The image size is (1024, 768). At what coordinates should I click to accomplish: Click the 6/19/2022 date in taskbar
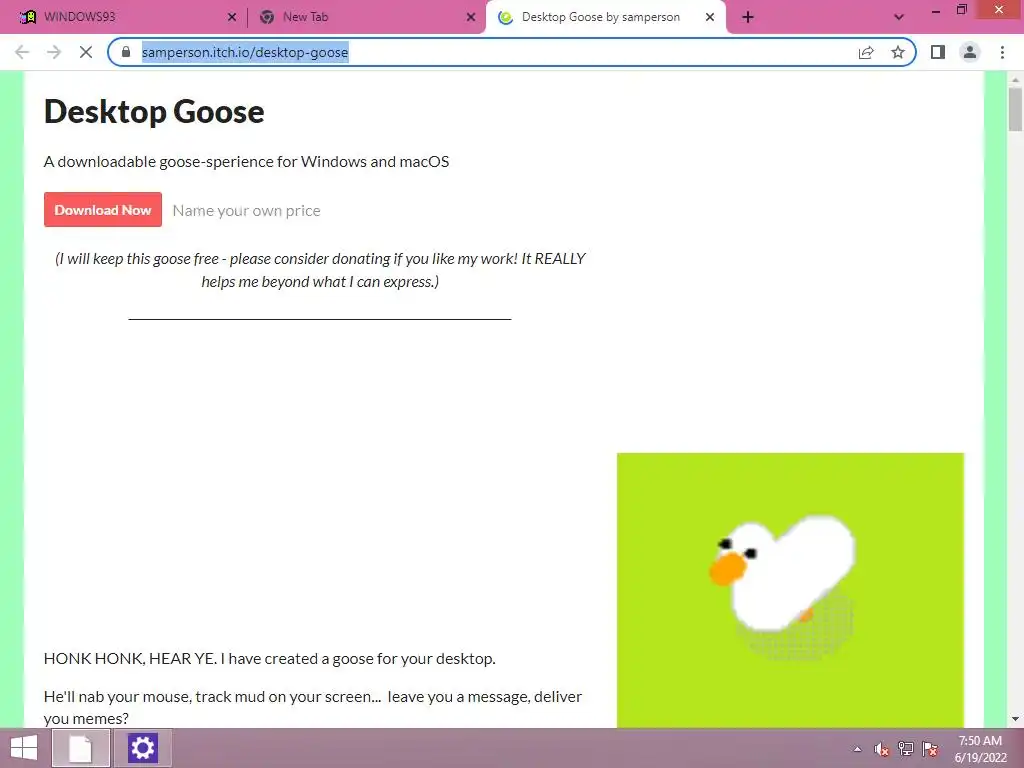[980, 758]
